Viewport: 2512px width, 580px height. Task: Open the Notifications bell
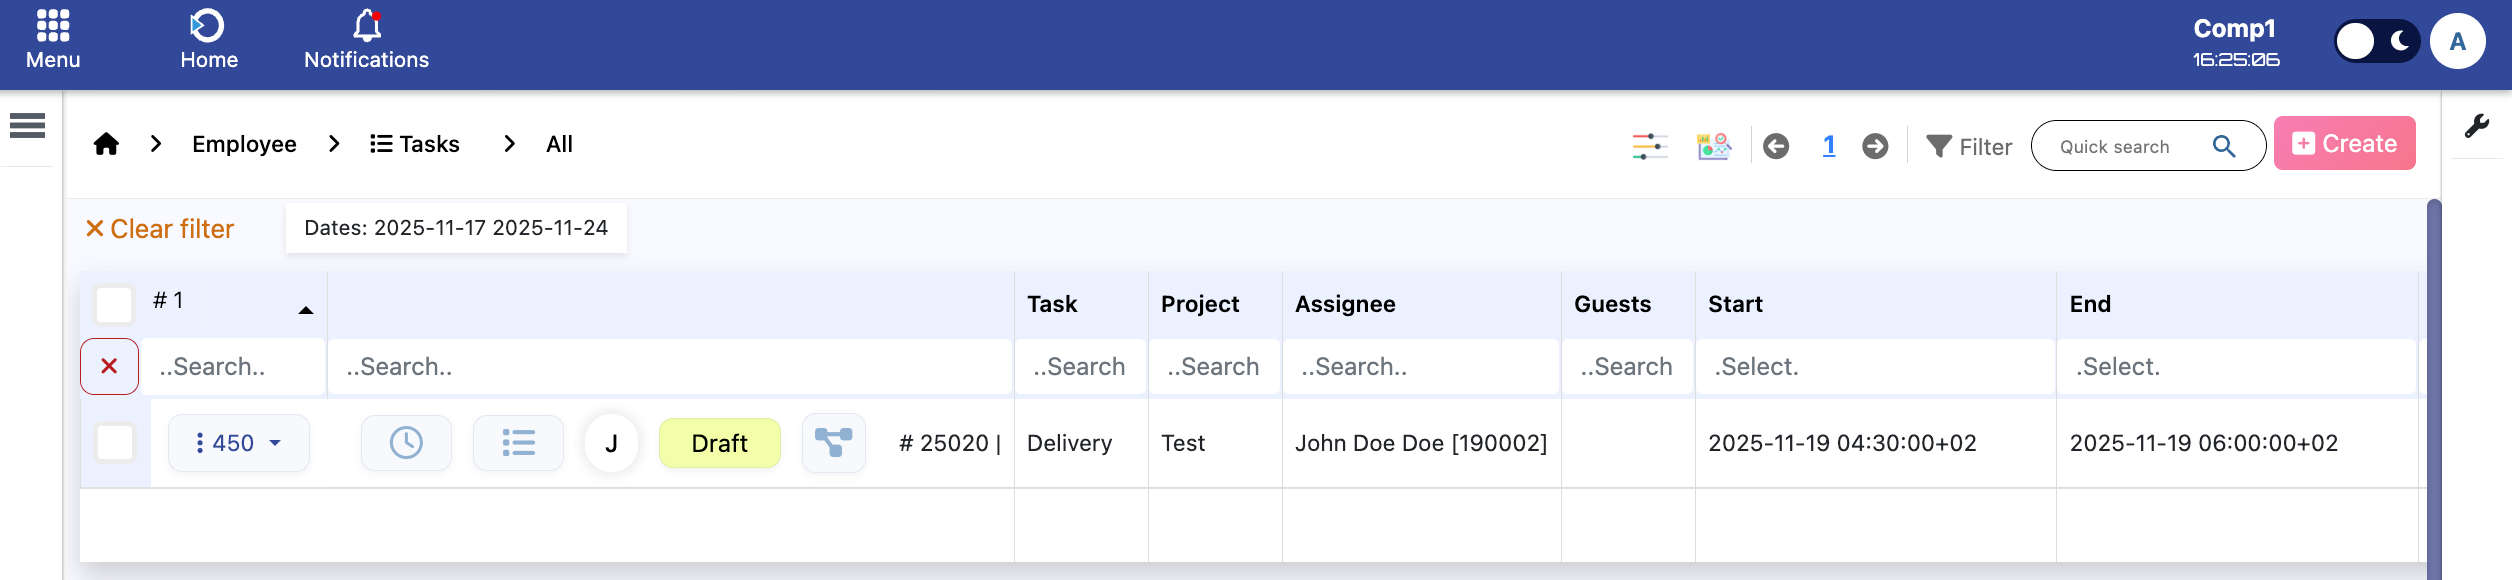tap(366, 40)
